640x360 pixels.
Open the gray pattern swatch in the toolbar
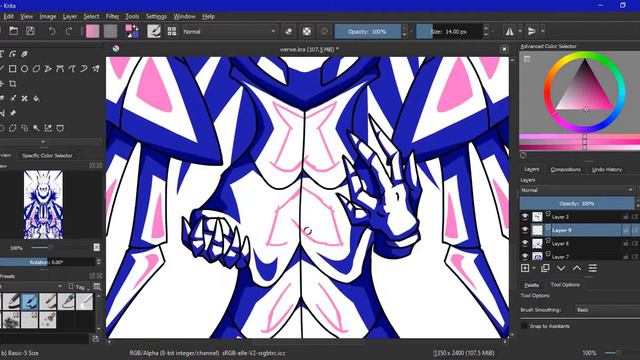click(110, 31)
